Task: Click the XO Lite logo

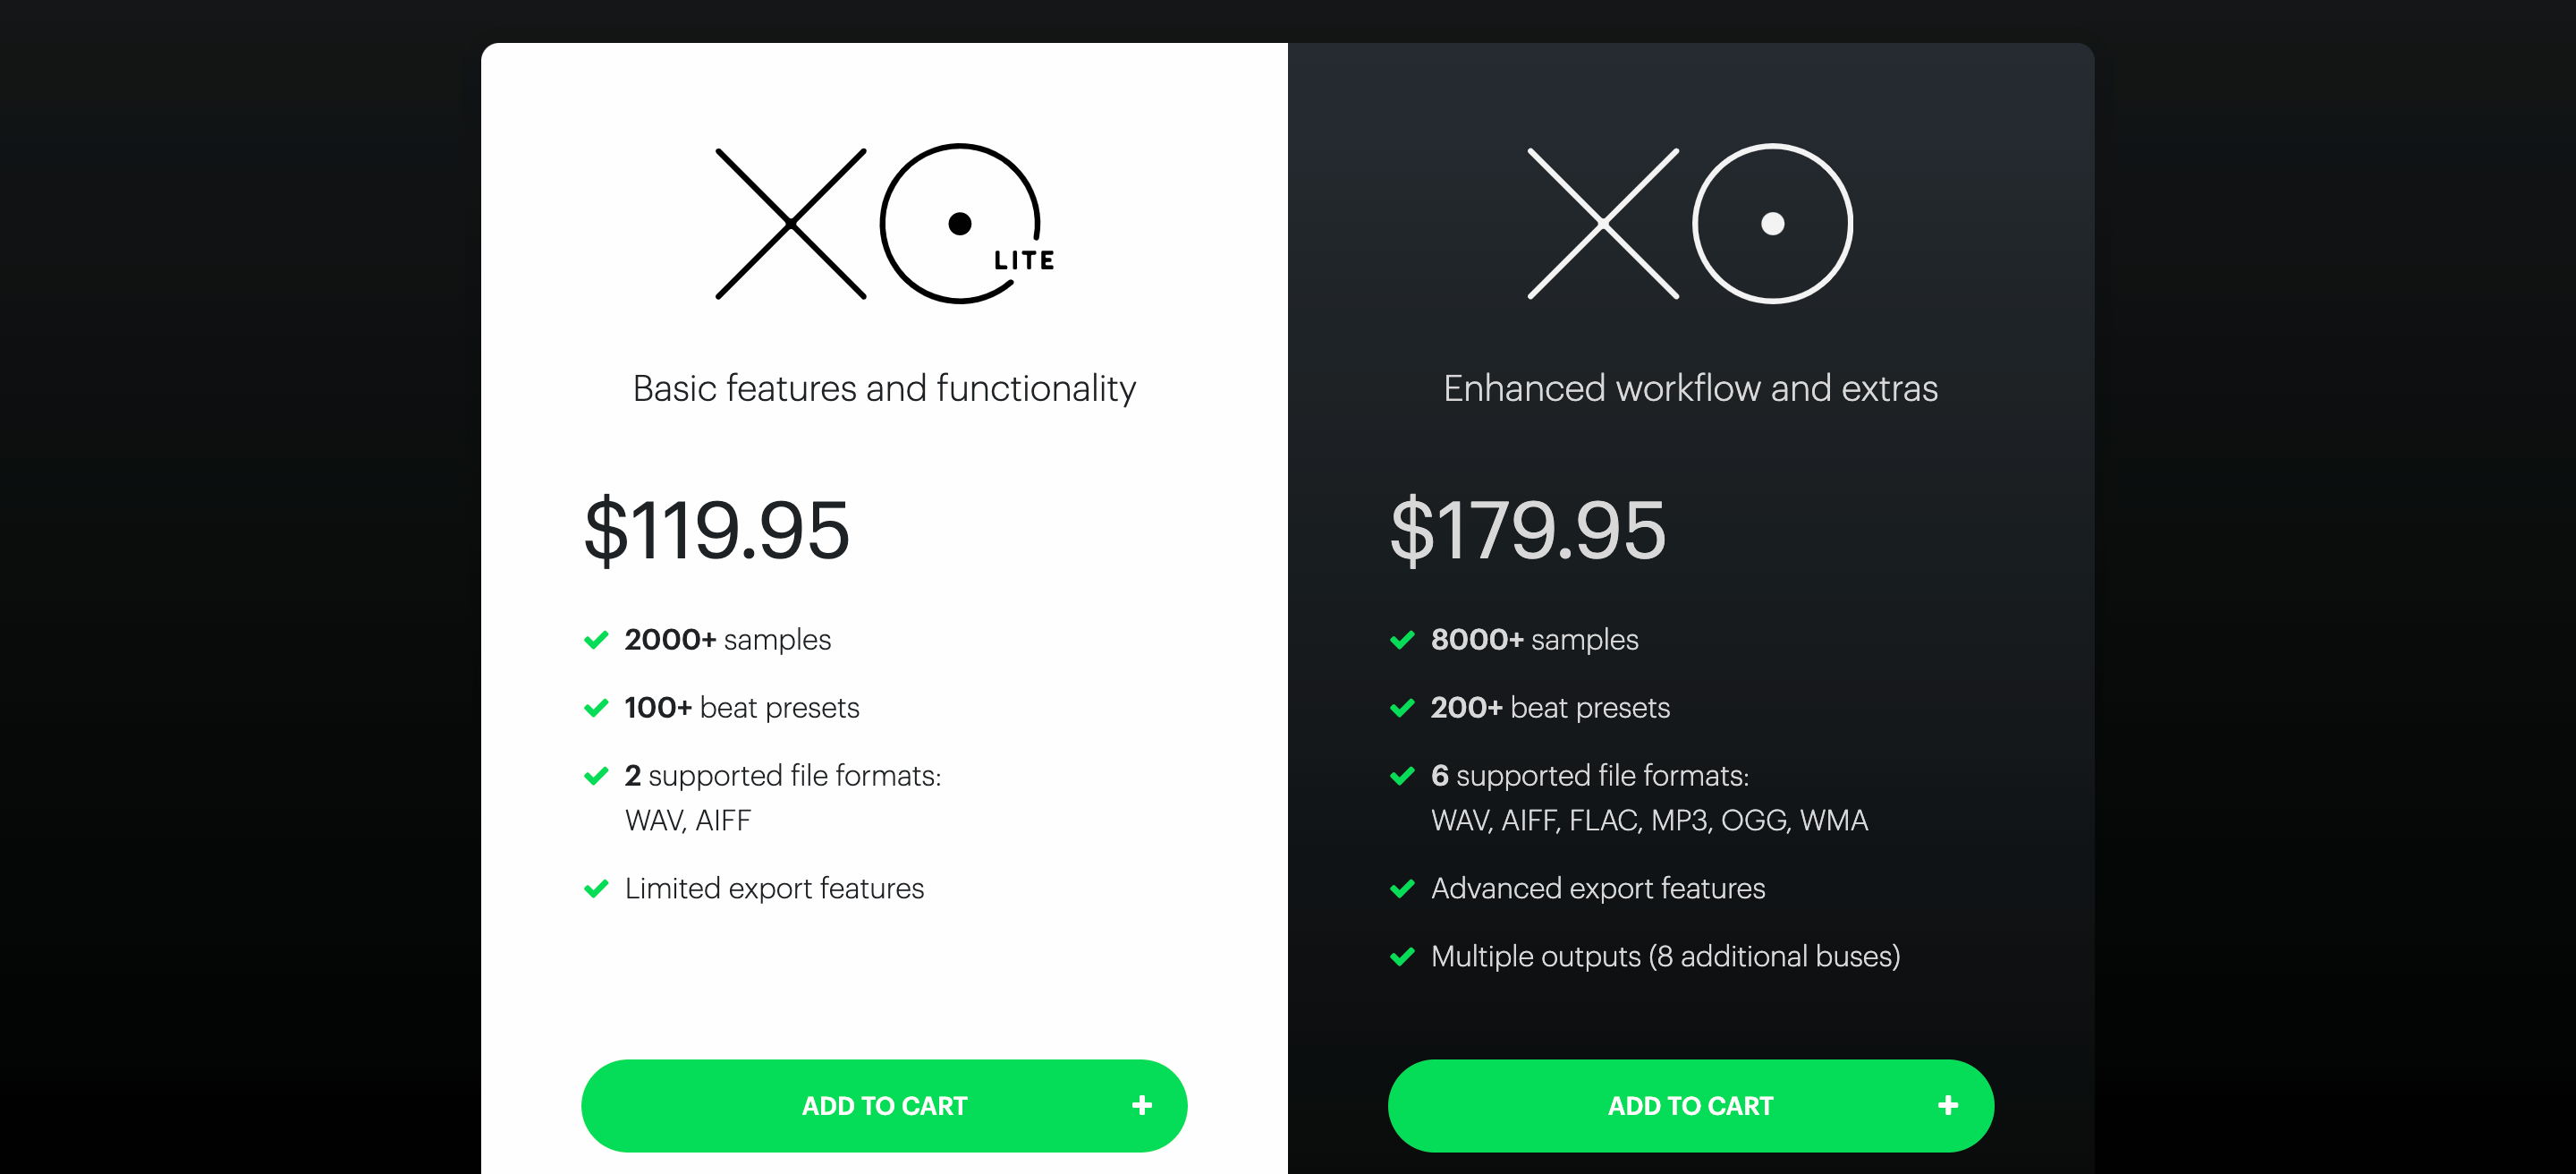Action: (x=885, y=223)
